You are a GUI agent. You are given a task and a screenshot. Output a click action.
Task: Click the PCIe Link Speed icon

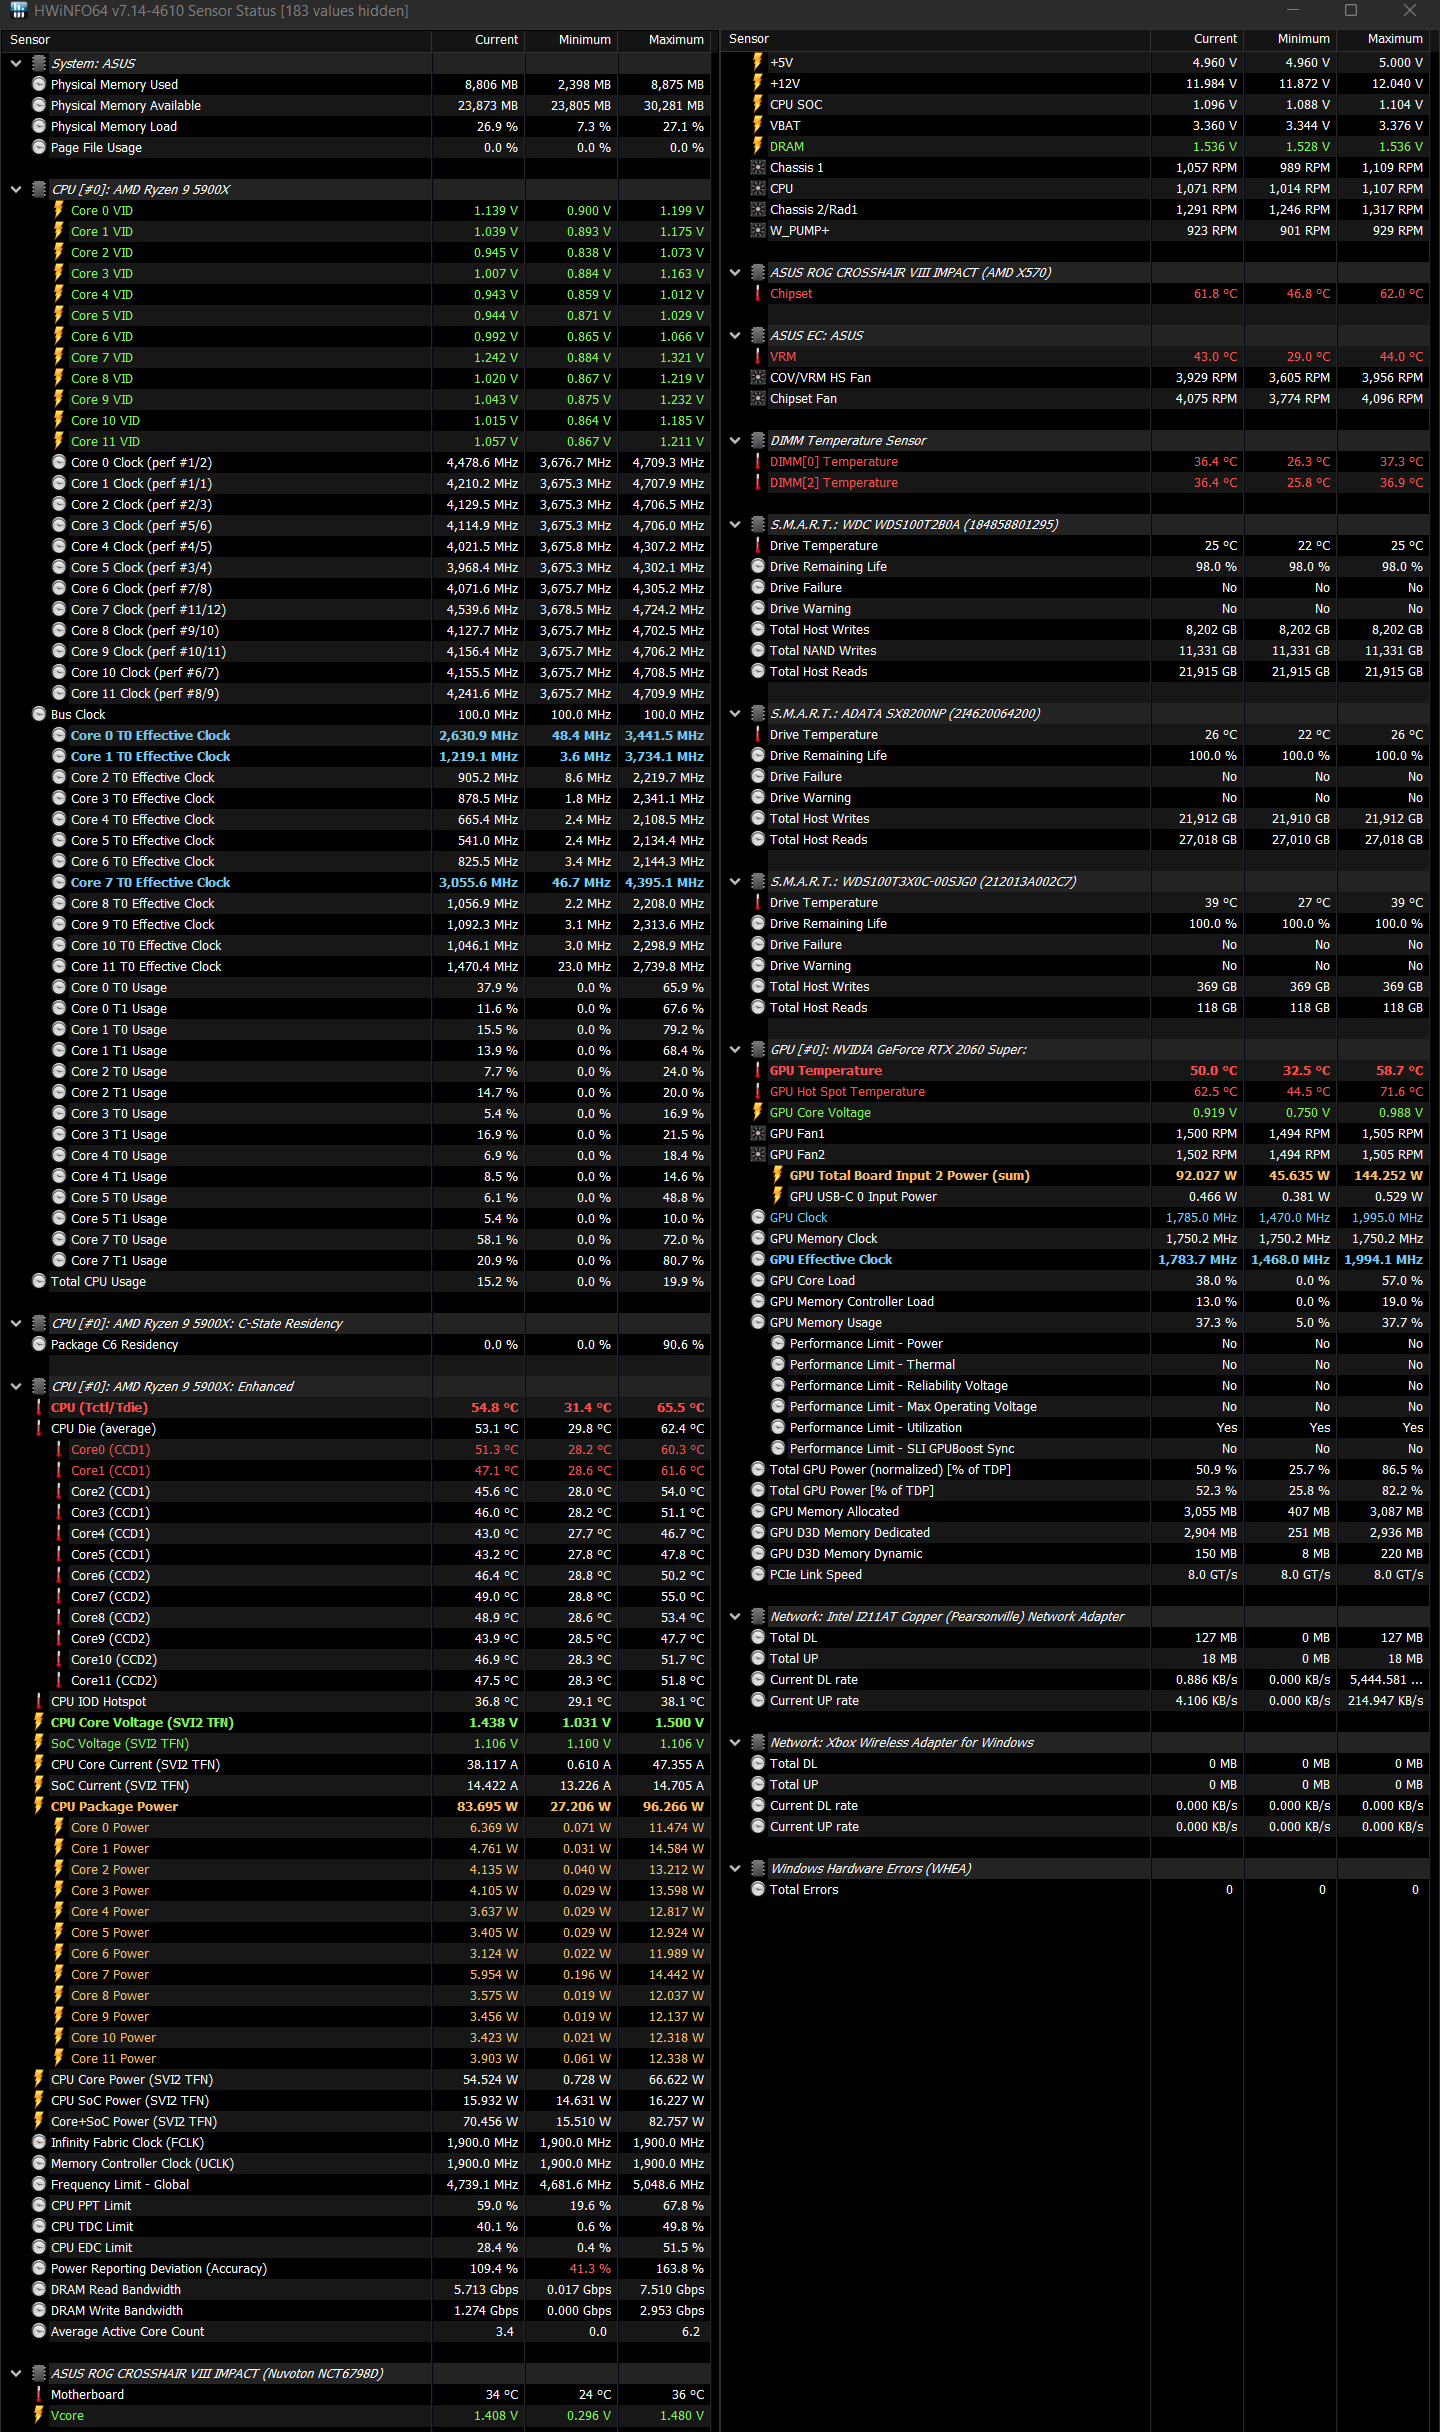click(758, 1574)
